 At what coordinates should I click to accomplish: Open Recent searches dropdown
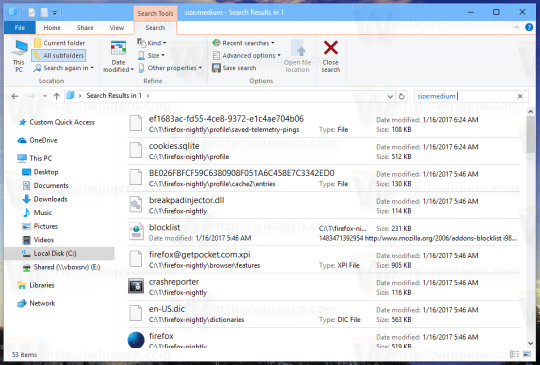click(243, 43)
